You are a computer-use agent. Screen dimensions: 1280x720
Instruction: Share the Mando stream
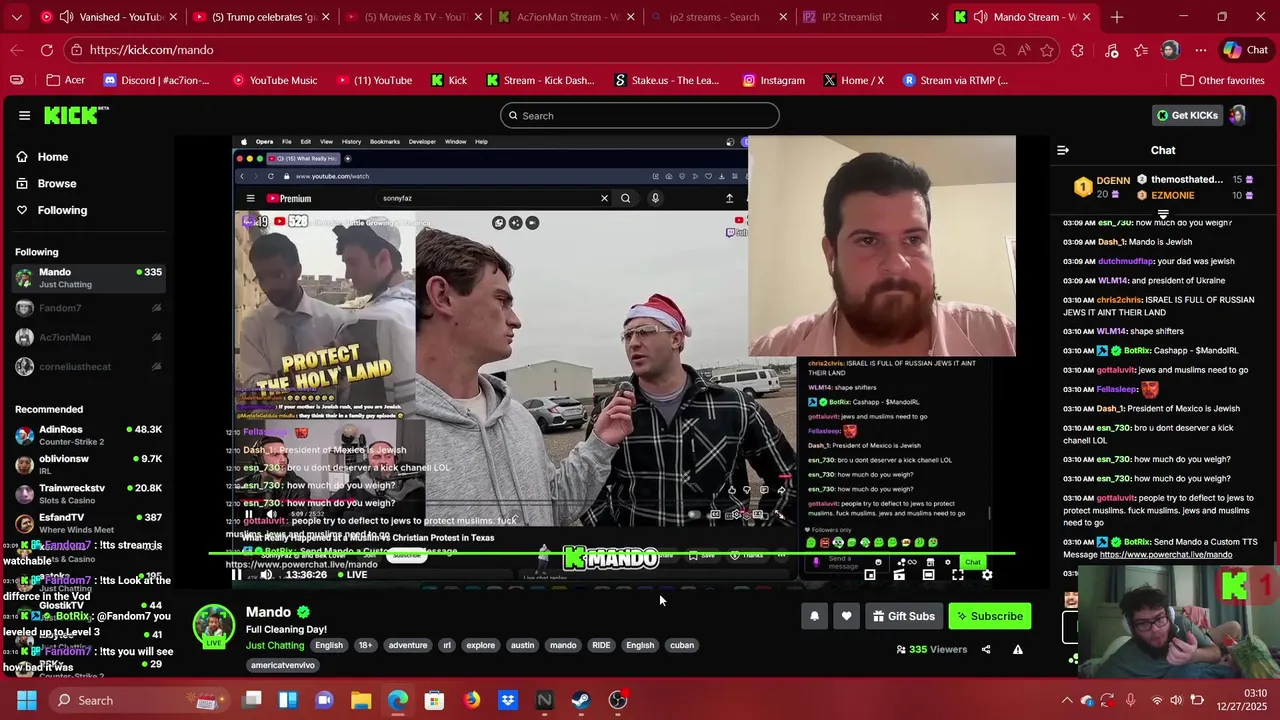[986, 649]
